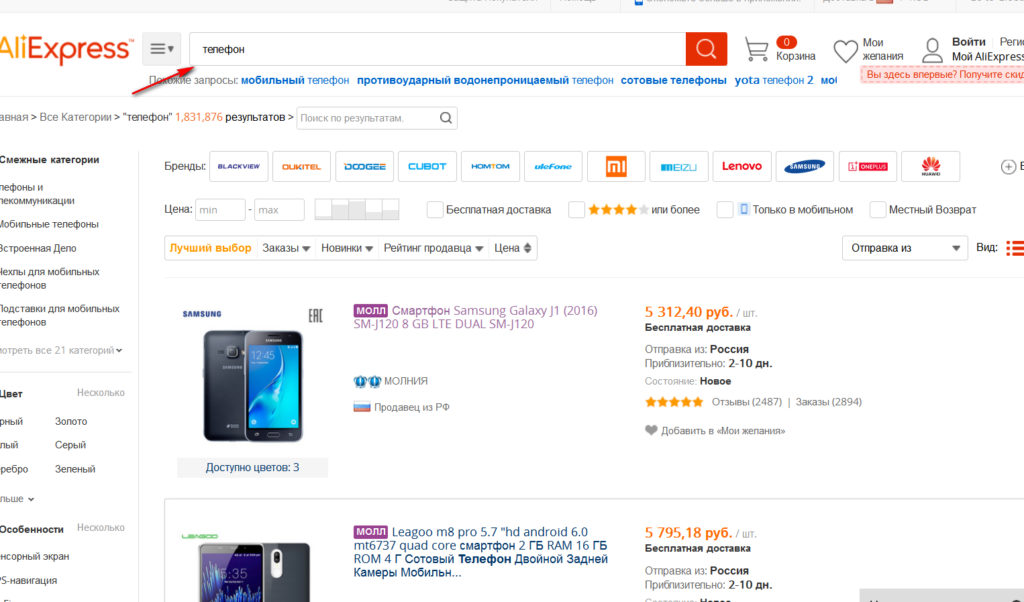Open the Новинки sort dropdown
The width and height of the screenshot is (1024, 602).
[347, 248]
